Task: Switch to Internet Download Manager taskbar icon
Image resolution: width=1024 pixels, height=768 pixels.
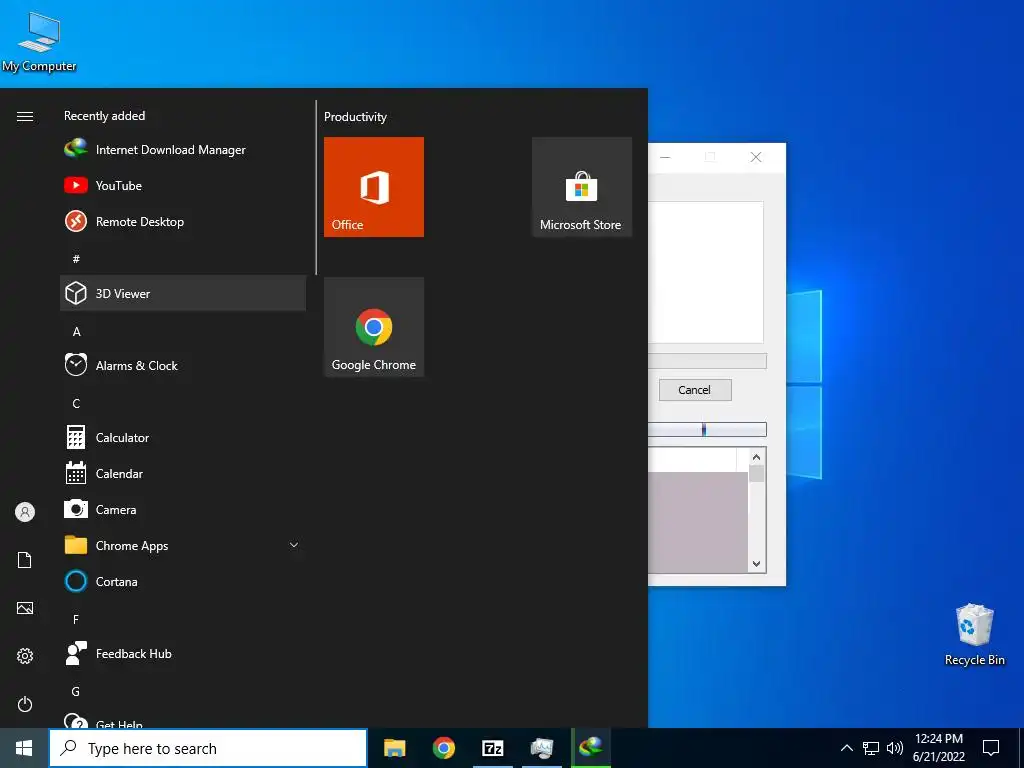Action: click(591, 748)
